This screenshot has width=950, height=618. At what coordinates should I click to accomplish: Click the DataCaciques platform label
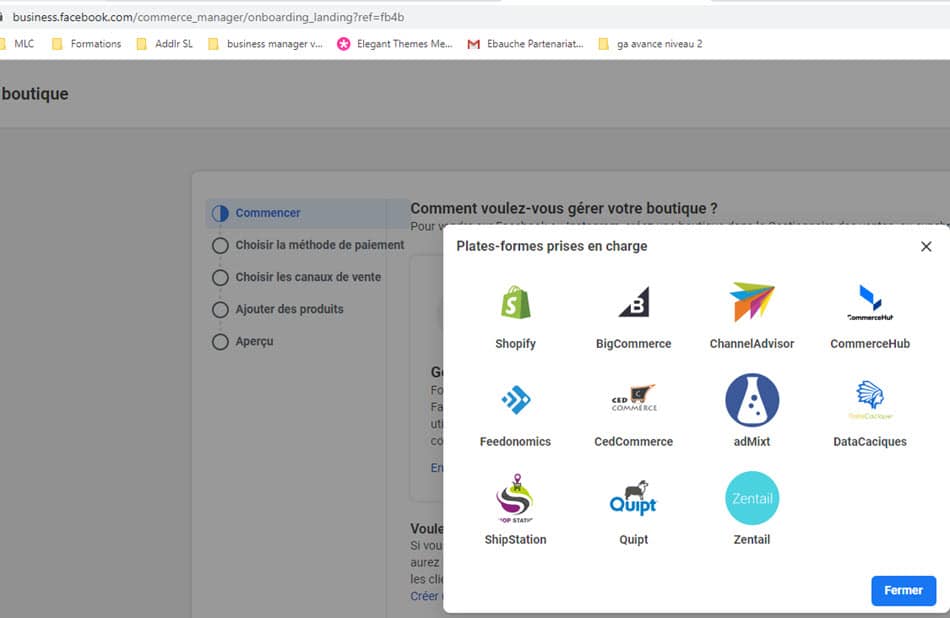point(870,442)
